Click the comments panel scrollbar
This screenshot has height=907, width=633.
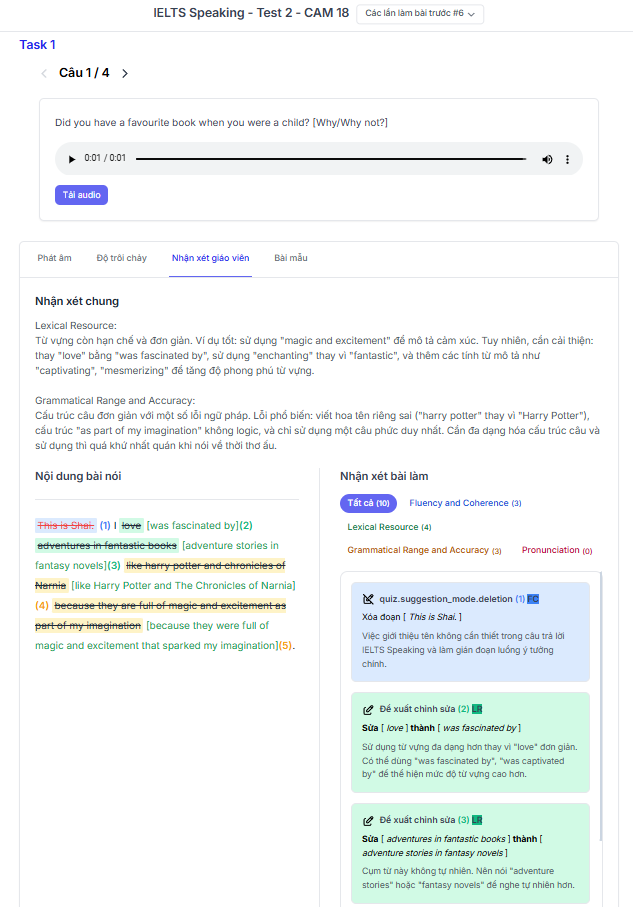[x=601, y=700]
